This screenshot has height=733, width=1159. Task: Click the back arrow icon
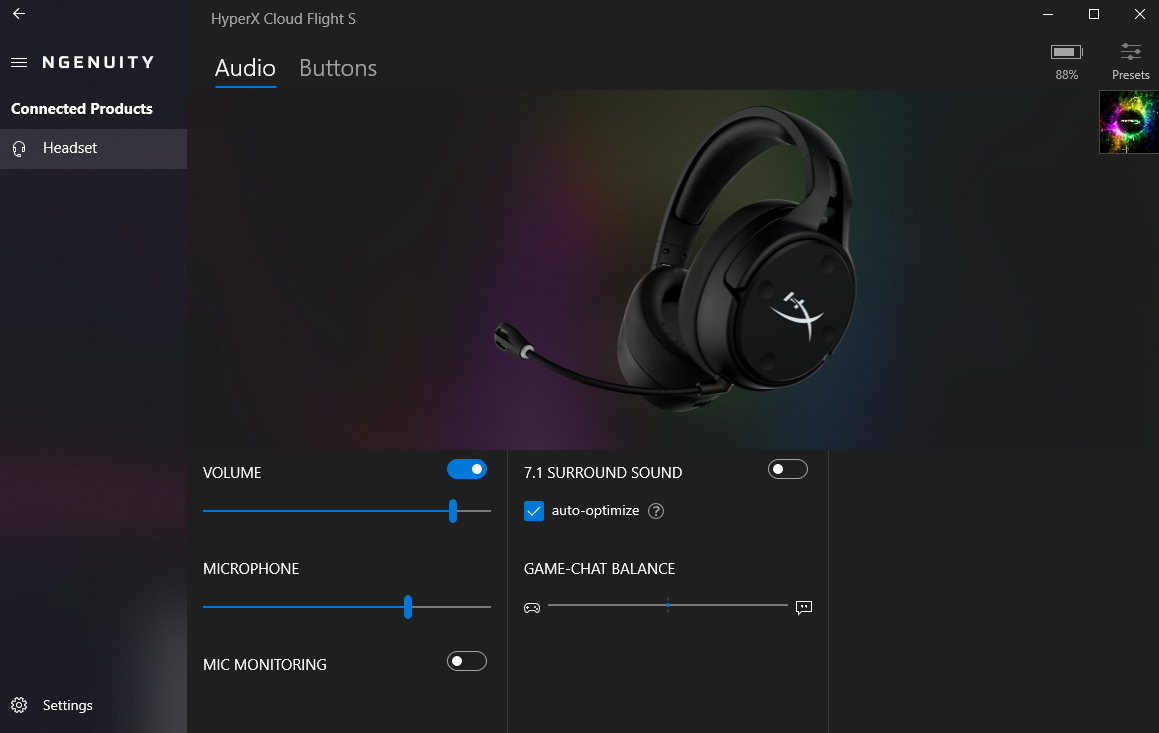coord(18,14)
